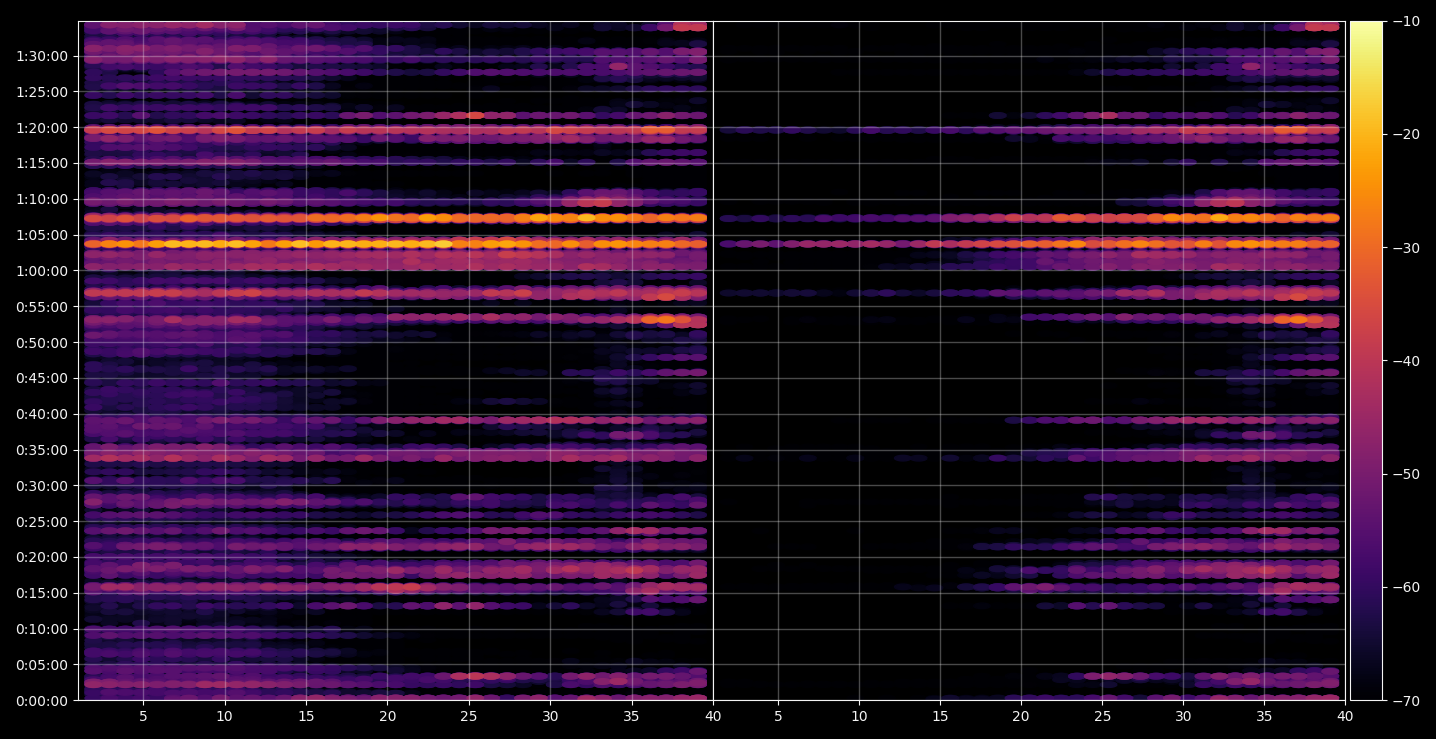Pick x-axis label 35 under the right heatmap
This screenshot has height=739, width=1436.
(x=1264, y=716)
